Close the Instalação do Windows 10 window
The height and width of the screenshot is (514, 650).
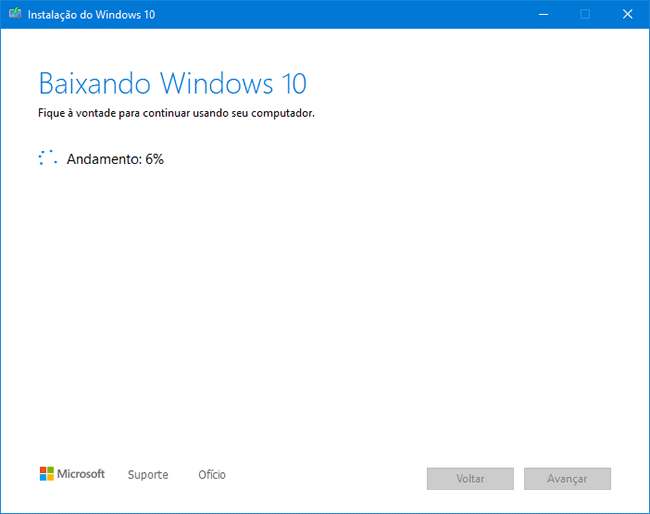(628, 14)
